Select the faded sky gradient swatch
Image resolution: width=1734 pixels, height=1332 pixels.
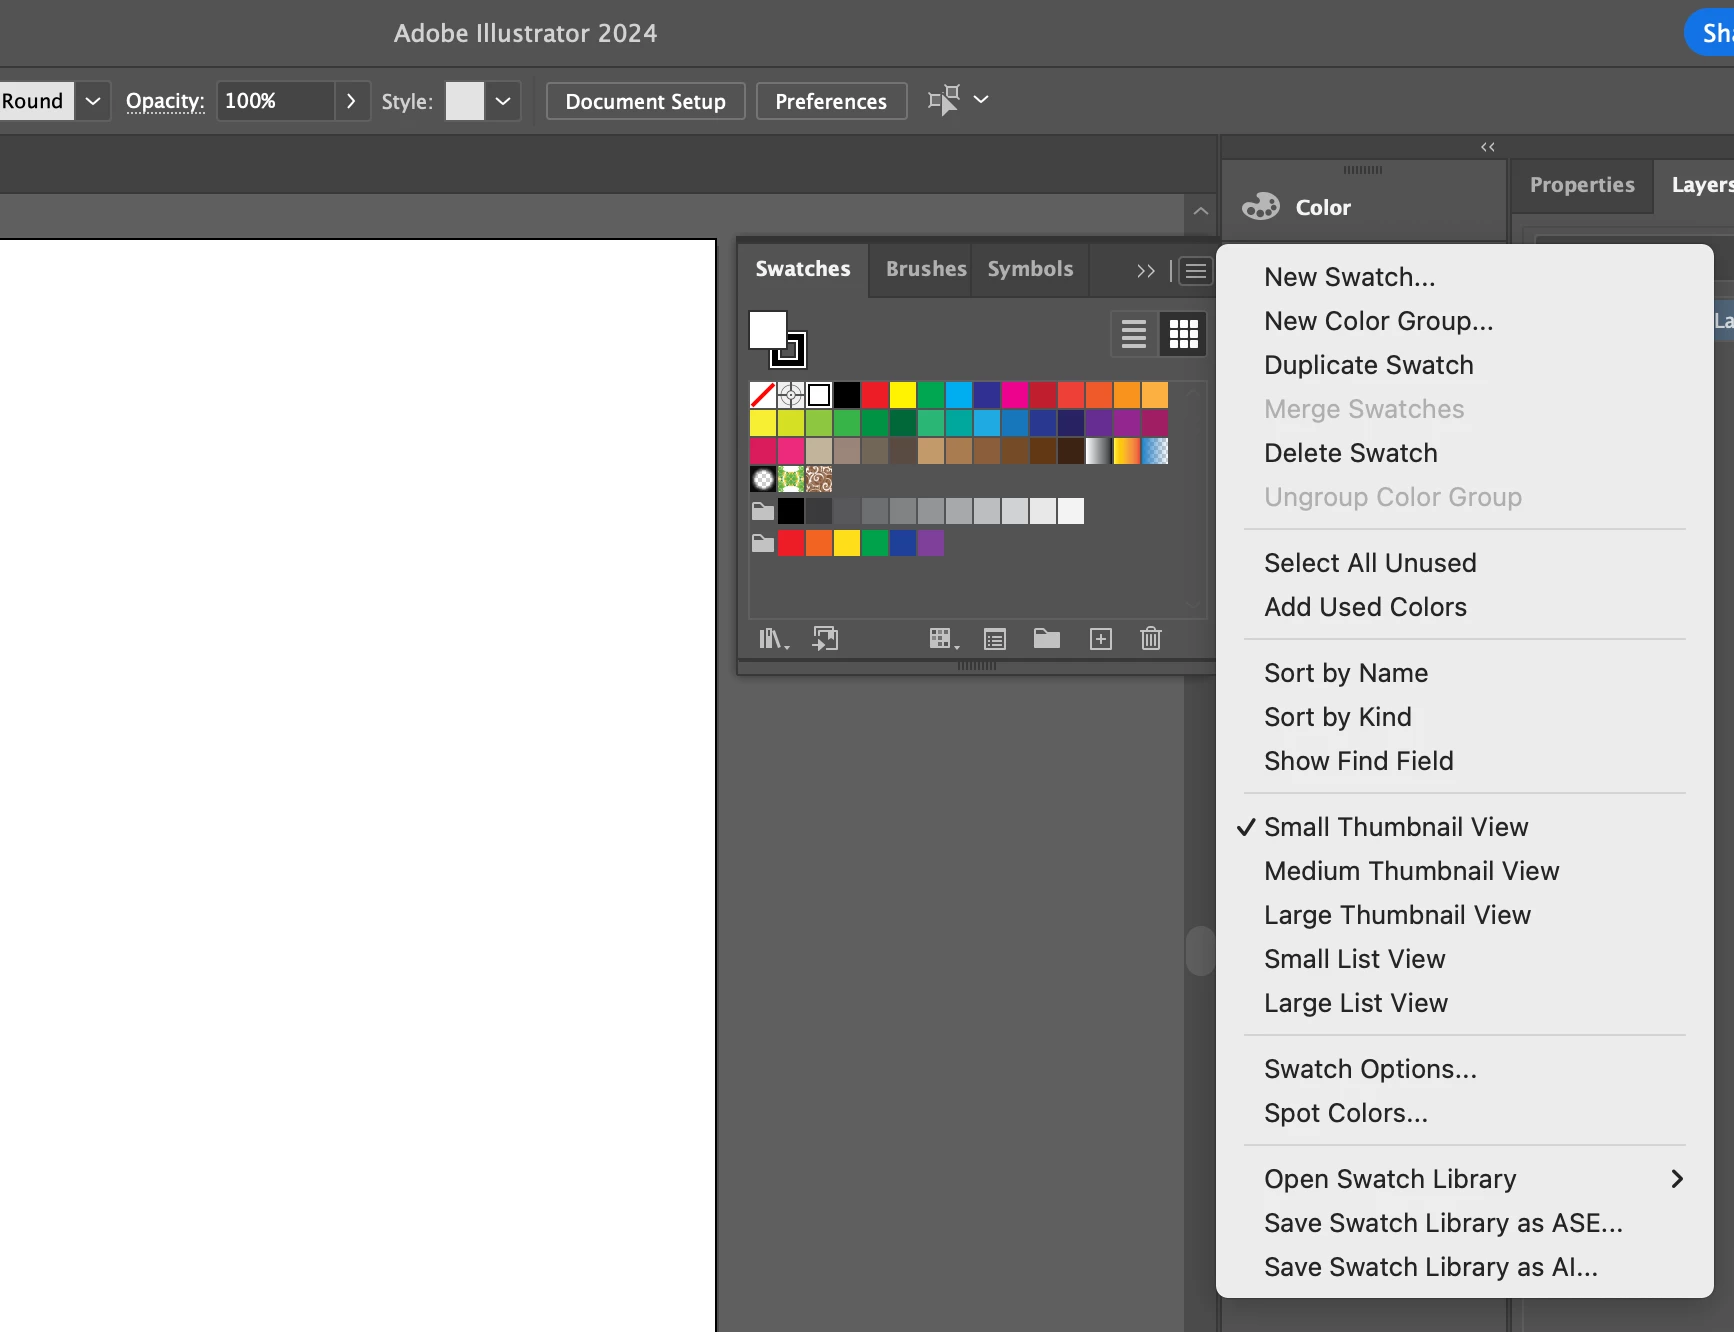[x=1155, y=451]
